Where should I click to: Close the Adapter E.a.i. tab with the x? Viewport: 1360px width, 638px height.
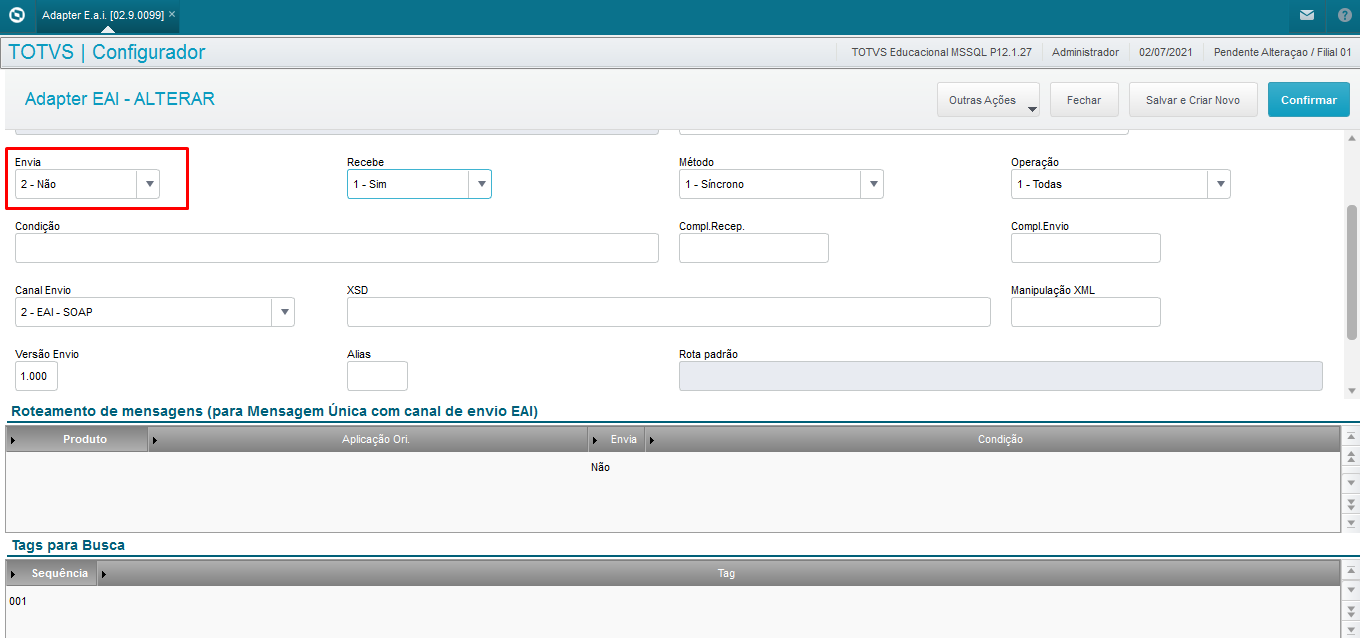coord(172,14)
